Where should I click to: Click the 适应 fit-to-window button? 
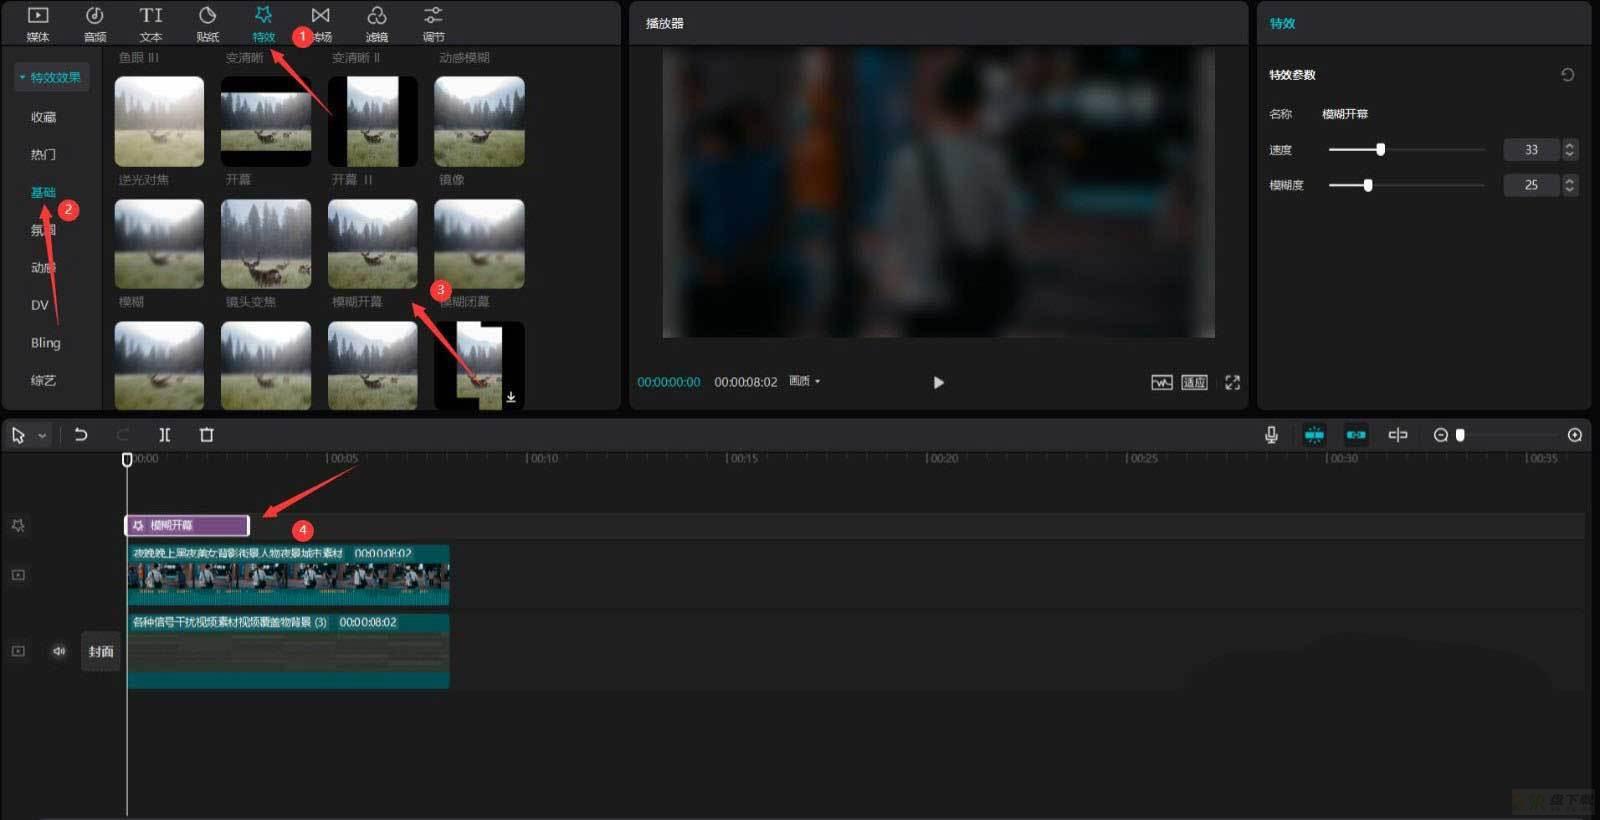point(1194,382)
